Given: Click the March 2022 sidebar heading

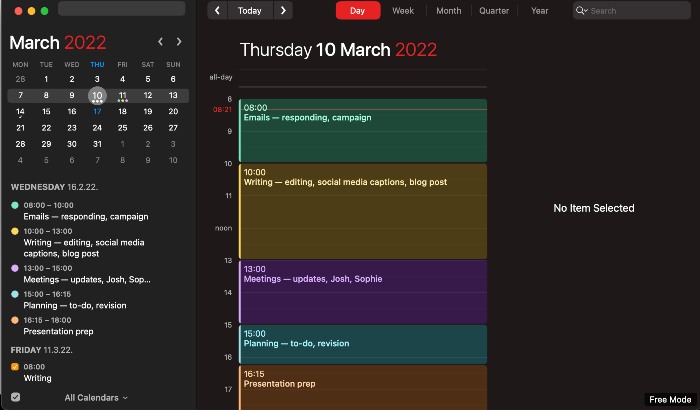Looking at the screenshot, I should pos(58,43).
